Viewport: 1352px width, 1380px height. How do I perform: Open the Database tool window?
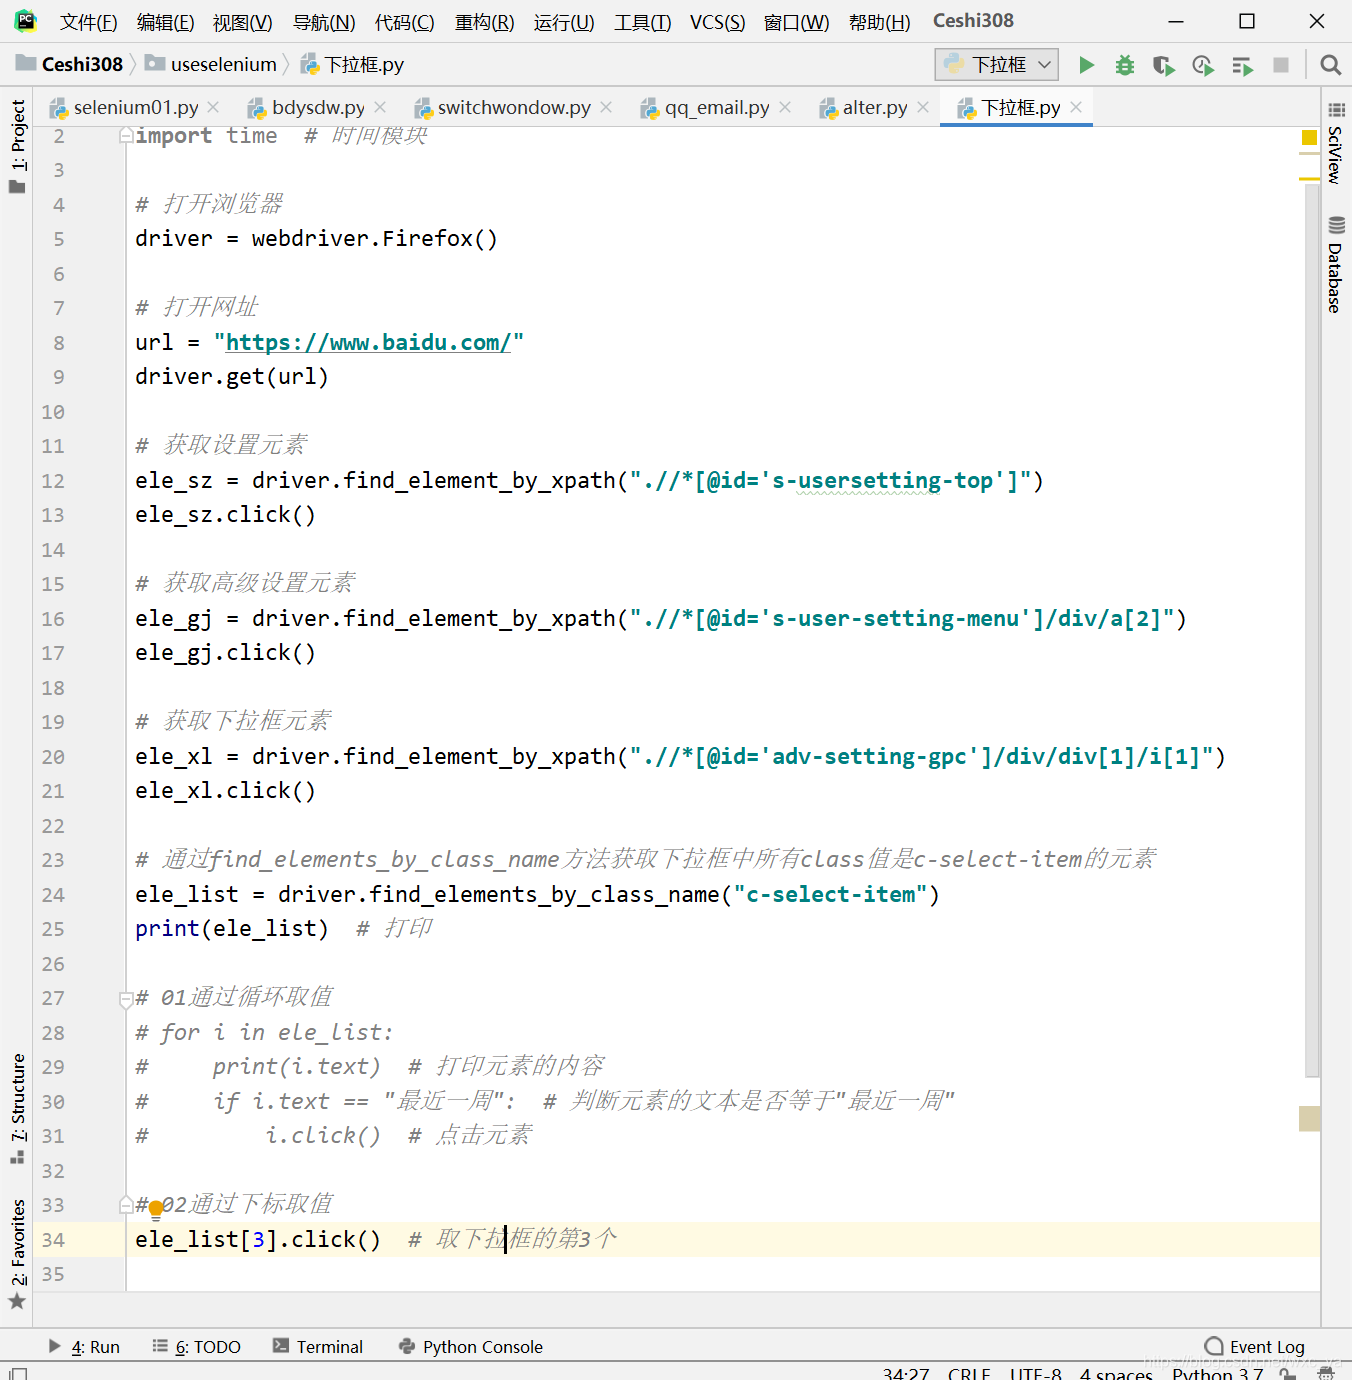1335,265
